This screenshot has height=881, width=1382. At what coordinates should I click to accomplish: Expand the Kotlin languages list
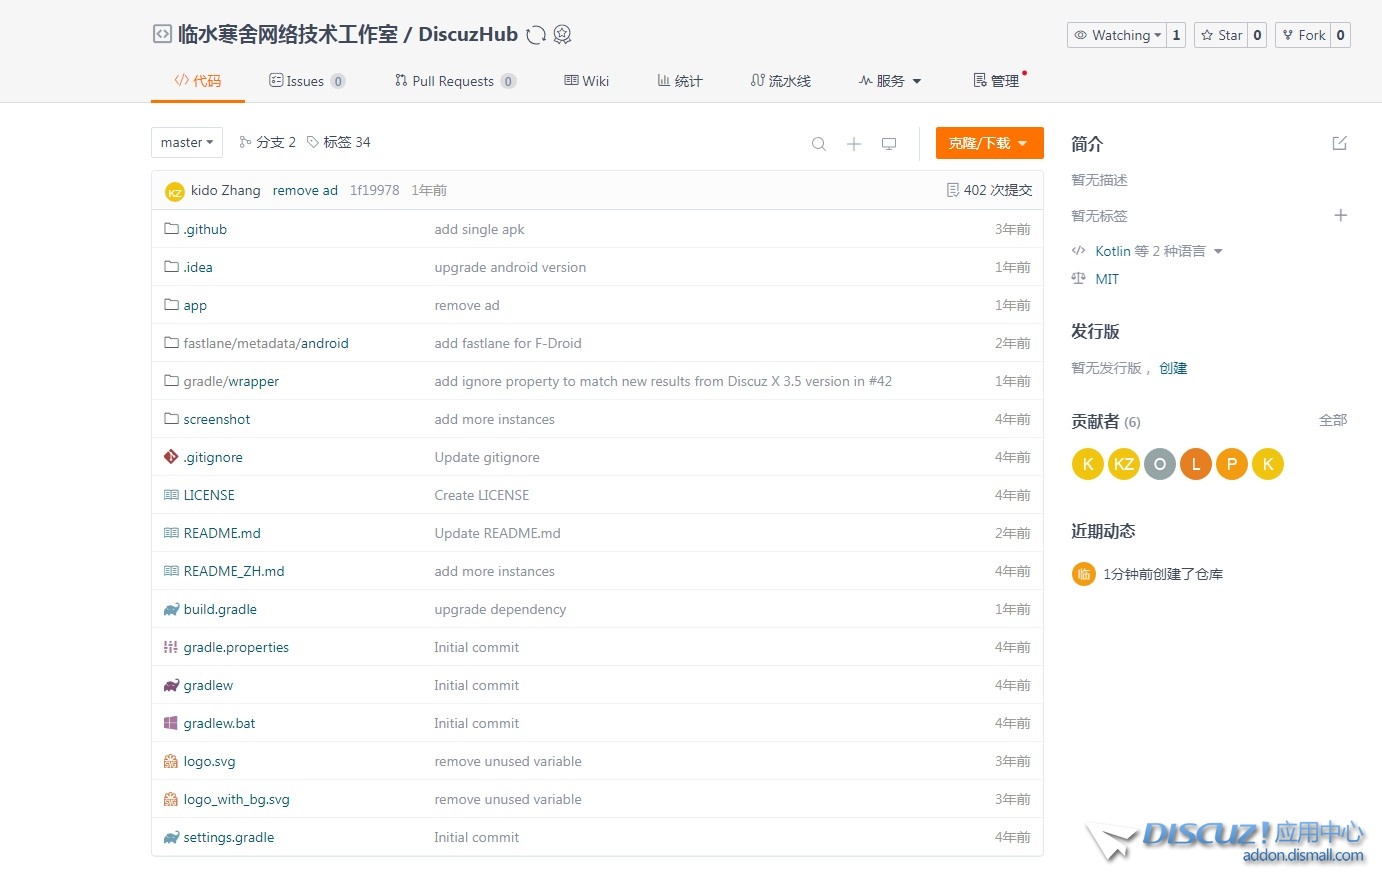[x=1218, y=252]
